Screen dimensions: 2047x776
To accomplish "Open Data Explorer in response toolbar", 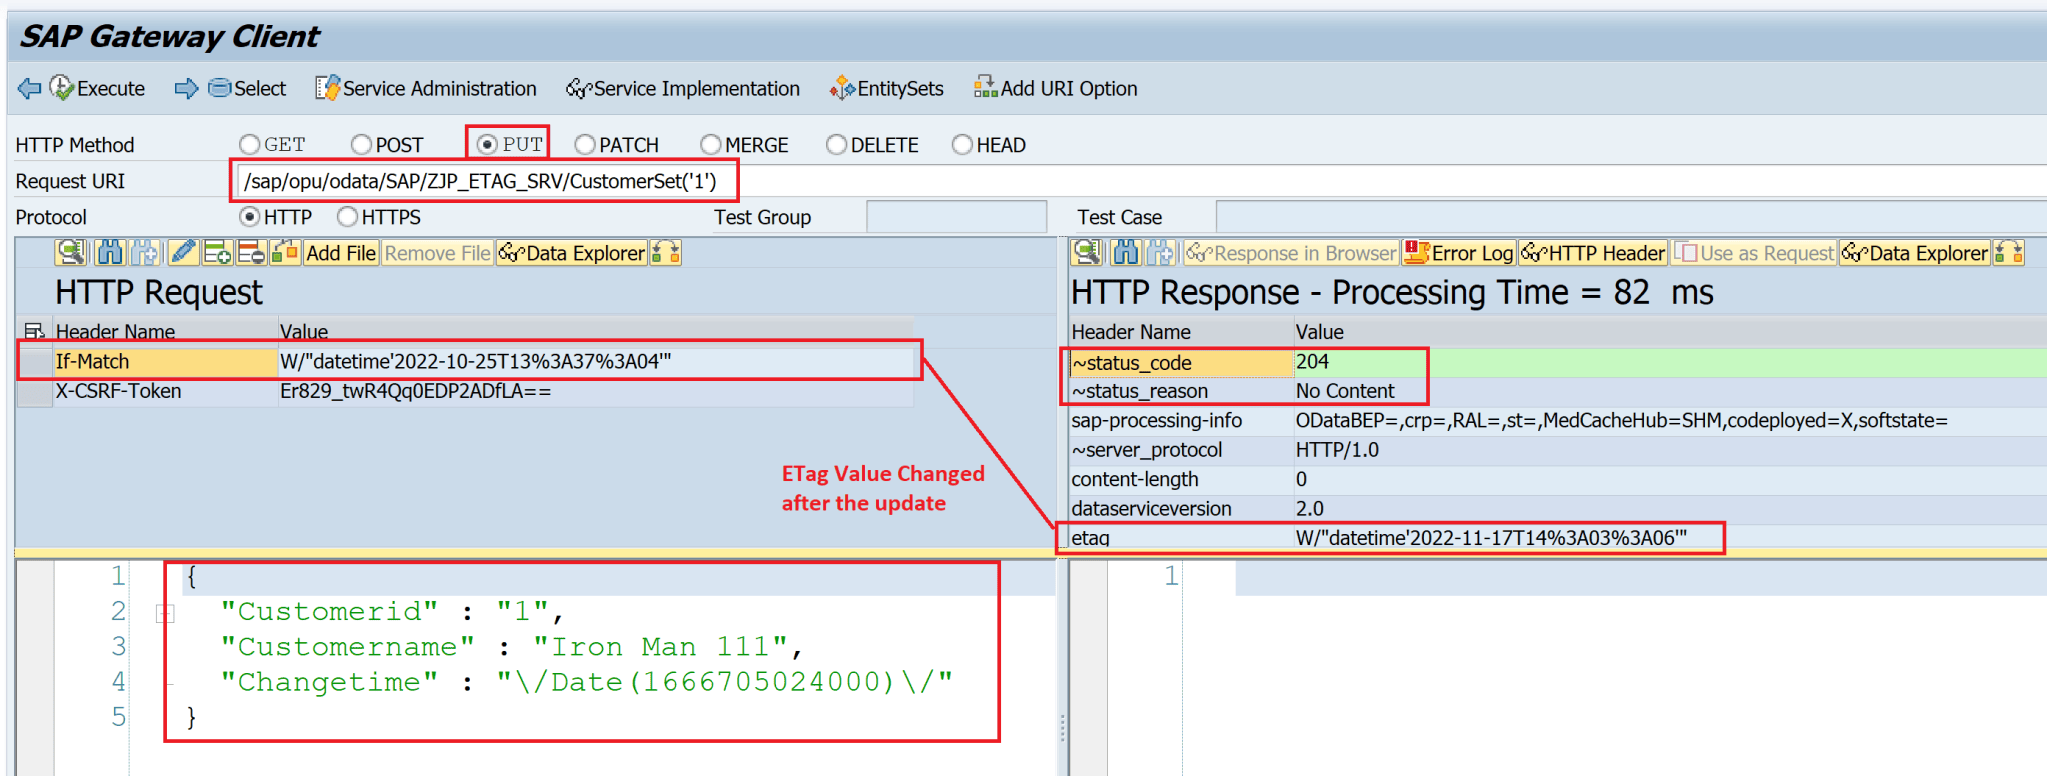I will [x=1915, y=253].
